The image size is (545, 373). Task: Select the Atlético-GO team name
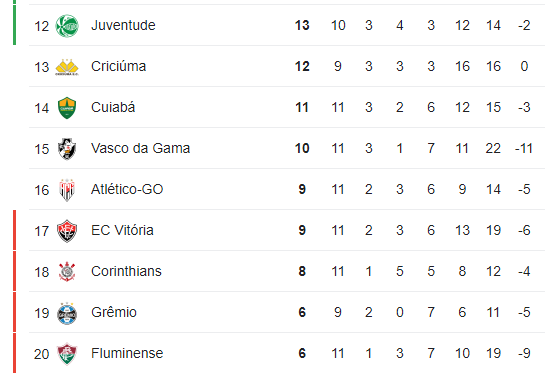coord(127,189)
